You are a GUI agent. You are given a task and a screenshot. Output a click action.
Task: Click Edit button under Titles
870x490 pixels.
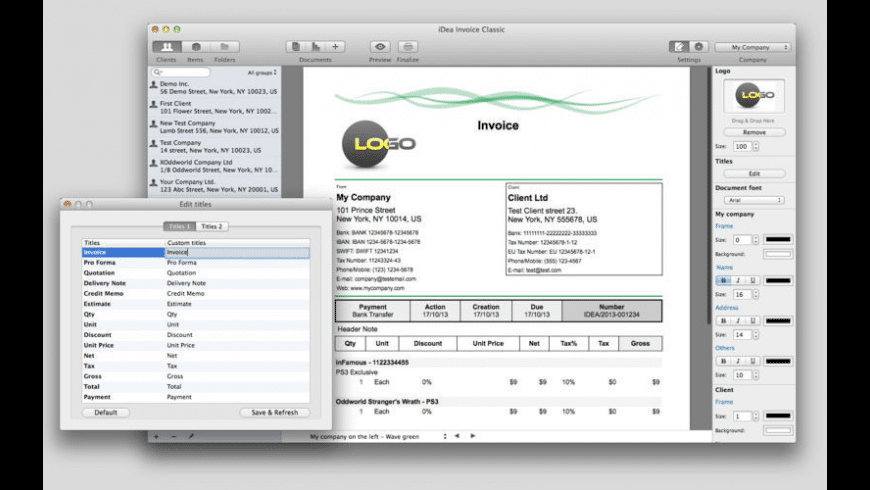point(754,174)
